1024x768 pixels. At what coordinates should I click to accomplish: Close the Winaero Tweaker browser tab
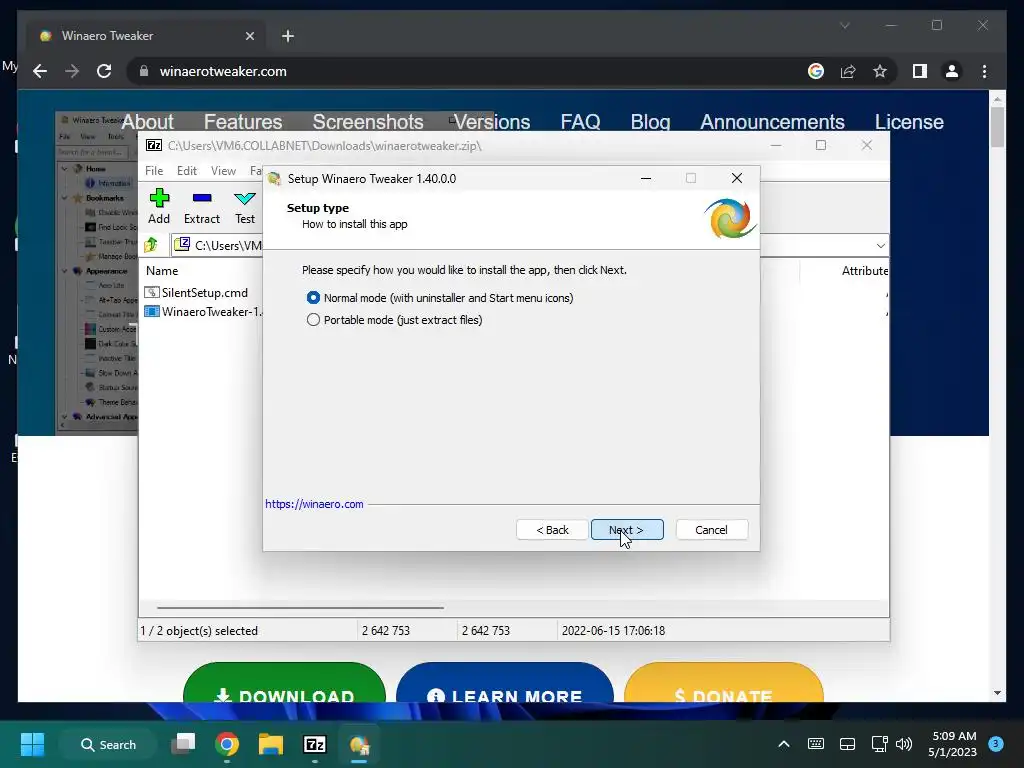(x=249, y=36)
